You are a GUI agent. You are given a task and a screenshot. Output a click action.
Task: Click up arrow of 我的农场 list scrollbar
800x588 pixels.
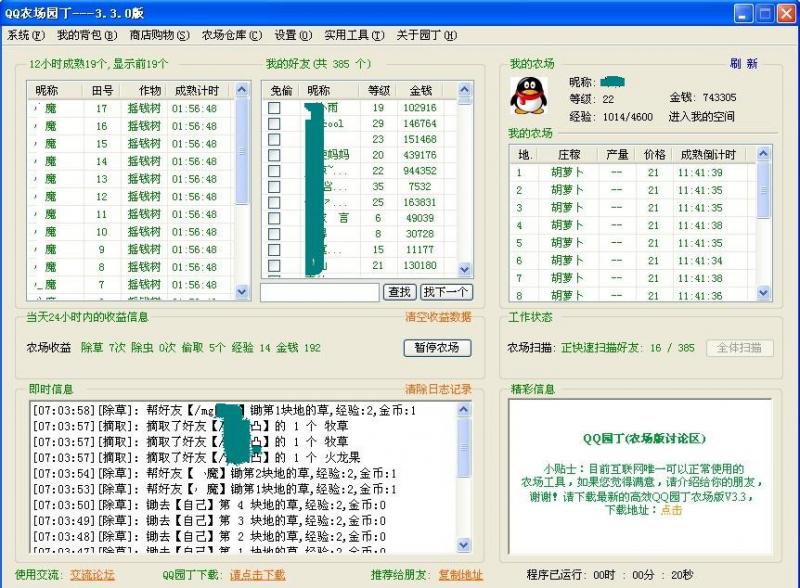click(763, 153)
